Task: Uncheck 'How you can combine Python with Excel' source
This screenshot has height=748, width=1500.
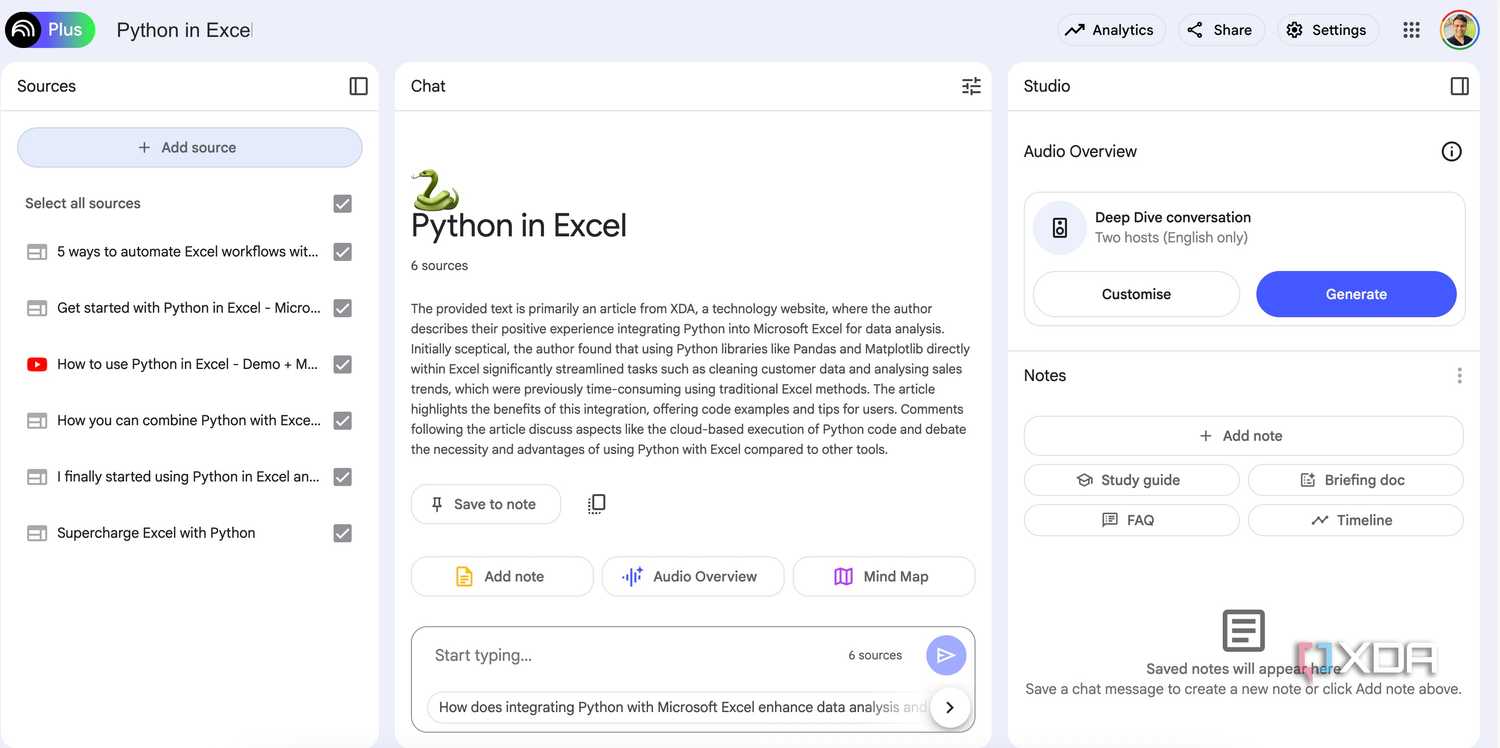Action: 342,421
